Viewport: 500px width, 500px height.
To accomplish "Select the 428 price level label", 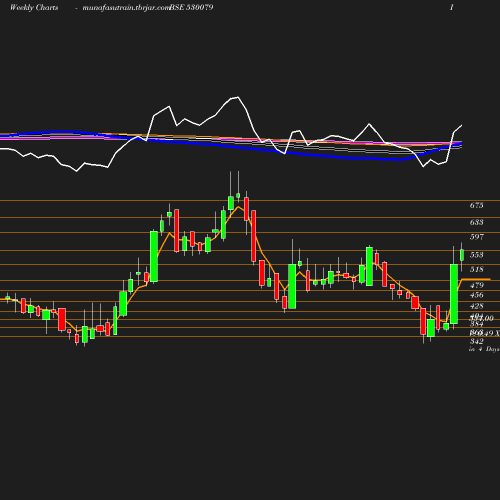I will tap(476, 306).
